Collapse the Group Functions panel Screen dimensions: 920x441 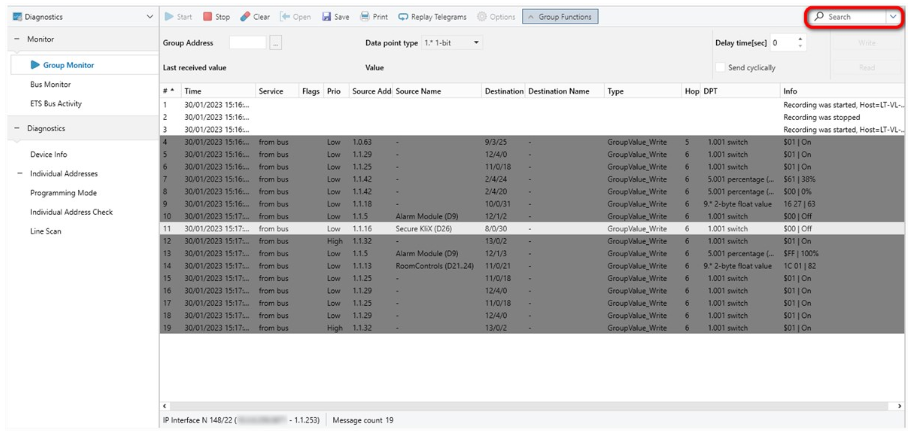click(560, 17)
